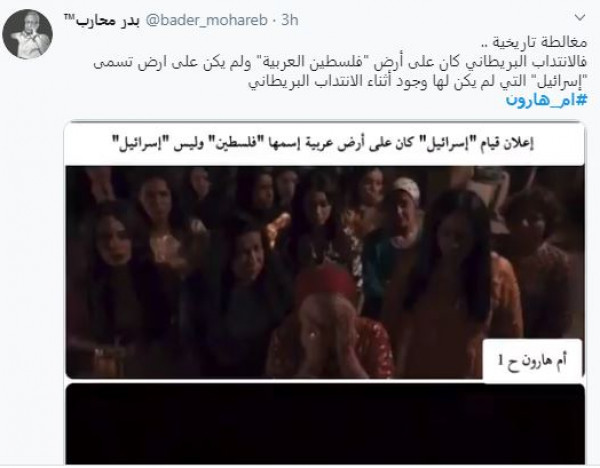Open the 3h timestamp link
600x468 pixels.
pos(290,20)
